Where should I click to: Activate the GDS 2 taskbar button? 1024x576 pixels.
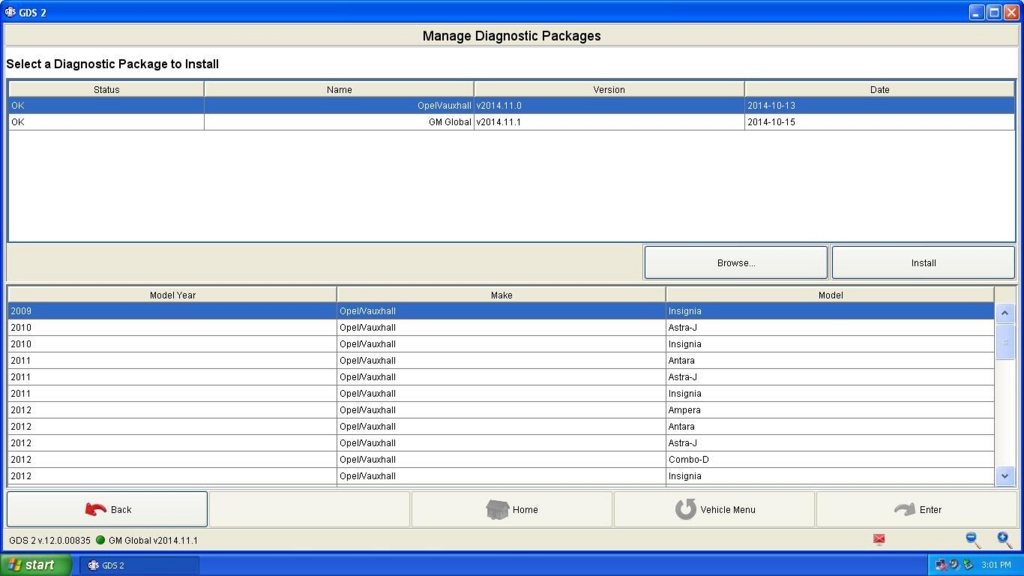[x=139, y=566]
